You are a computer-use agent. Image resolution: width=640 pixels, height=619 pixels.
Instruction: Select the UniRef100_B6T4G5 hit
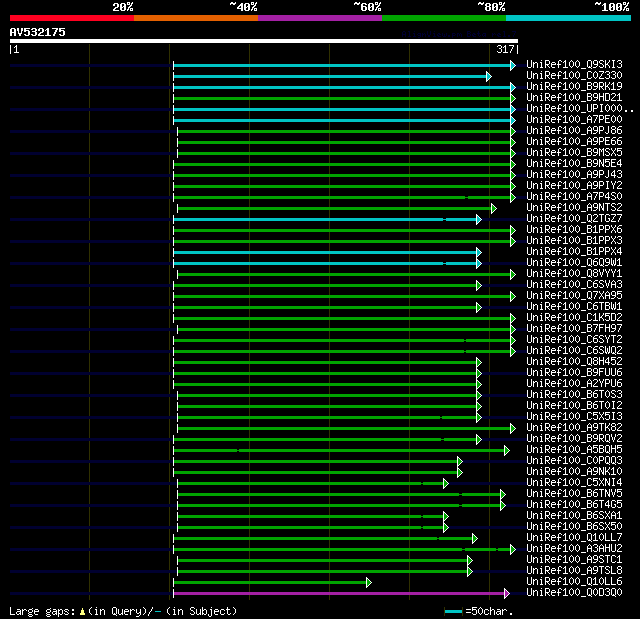[x=574, y=505]
